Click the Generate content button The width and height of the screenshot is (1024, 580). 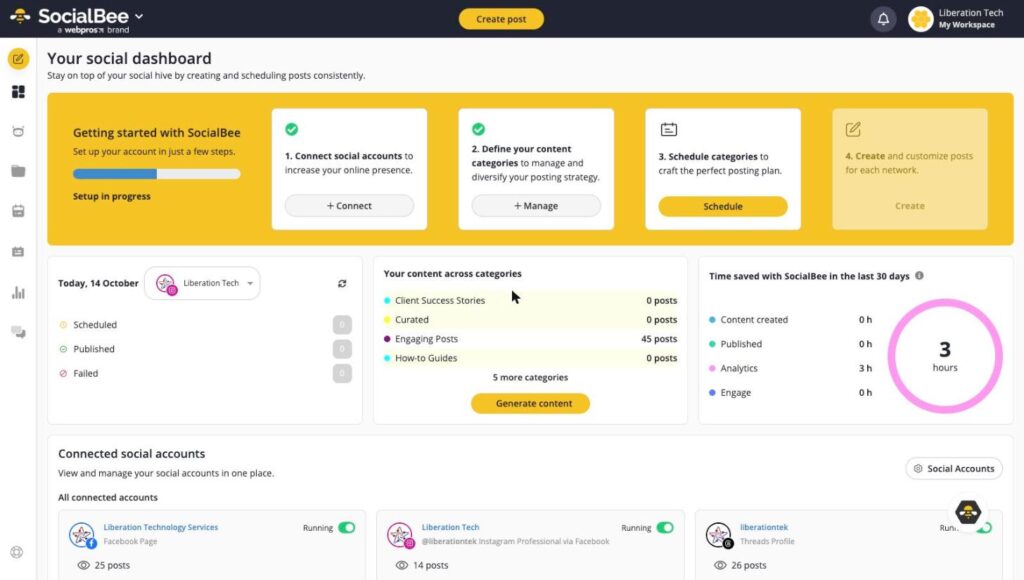click(530, 404)
